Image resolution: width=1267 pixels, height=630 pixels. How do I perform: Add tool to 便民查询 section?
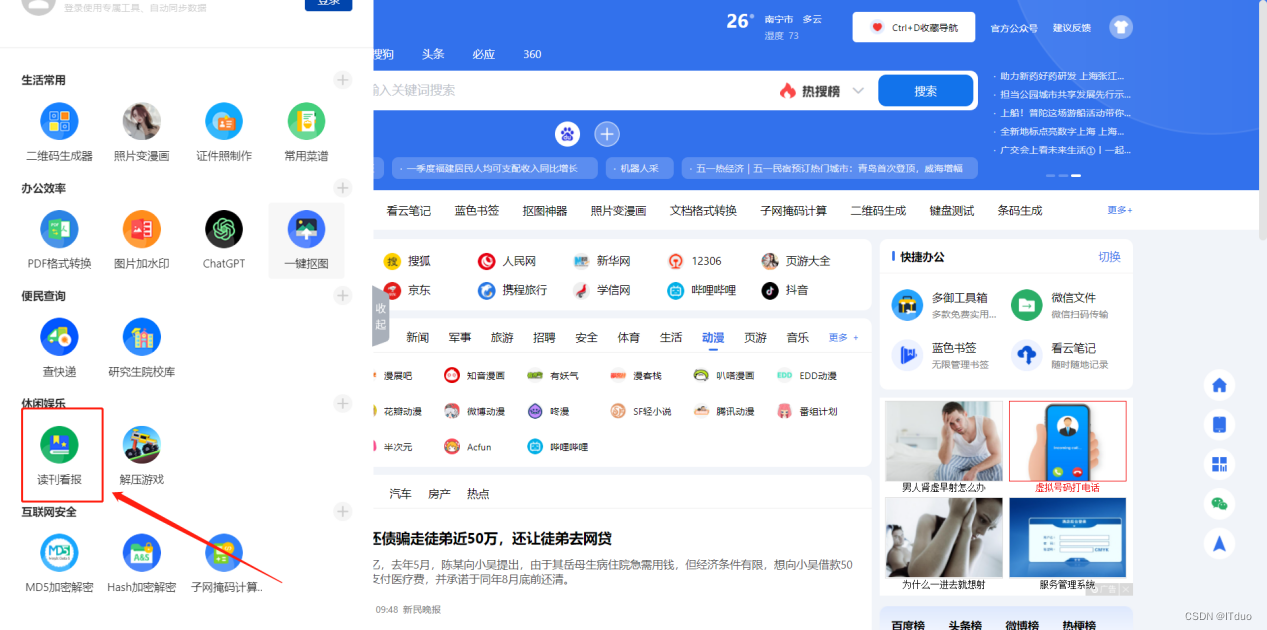click(342, 296)
